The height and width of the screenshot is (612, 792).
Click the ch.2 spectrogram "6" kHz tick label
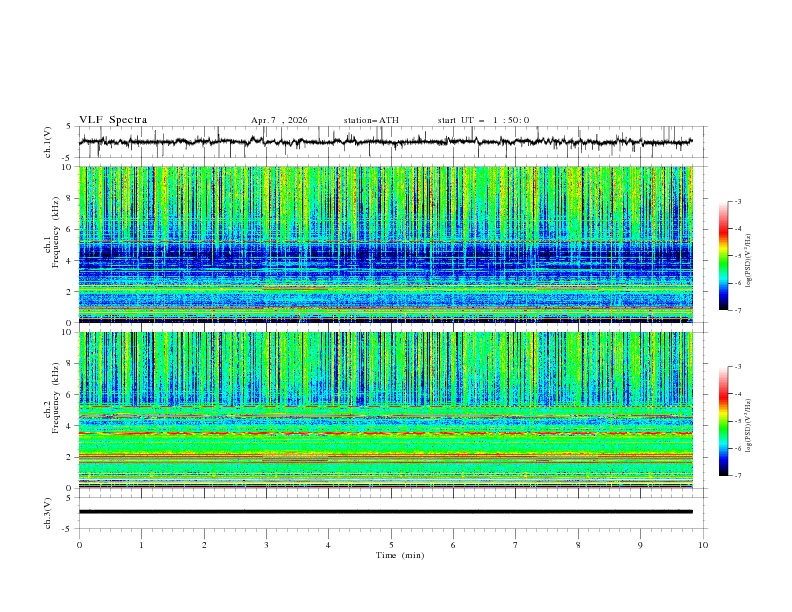[x=70, y=394]
